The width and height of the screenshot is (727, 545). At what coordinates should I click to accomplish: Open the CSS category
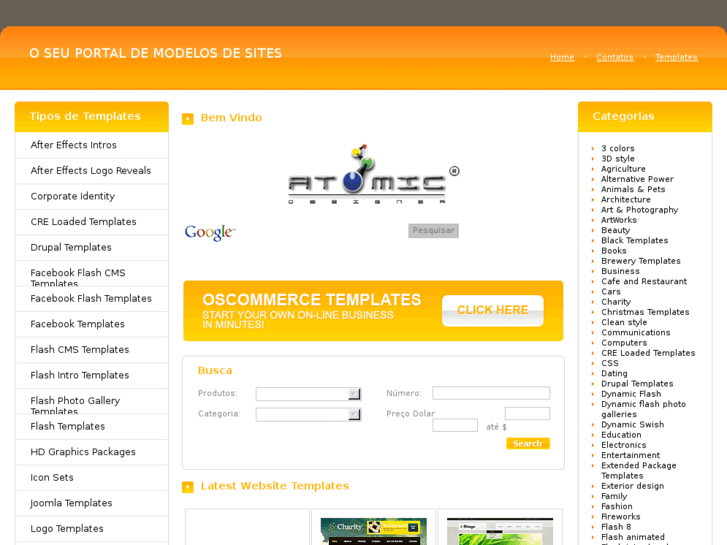pos(610,363)
